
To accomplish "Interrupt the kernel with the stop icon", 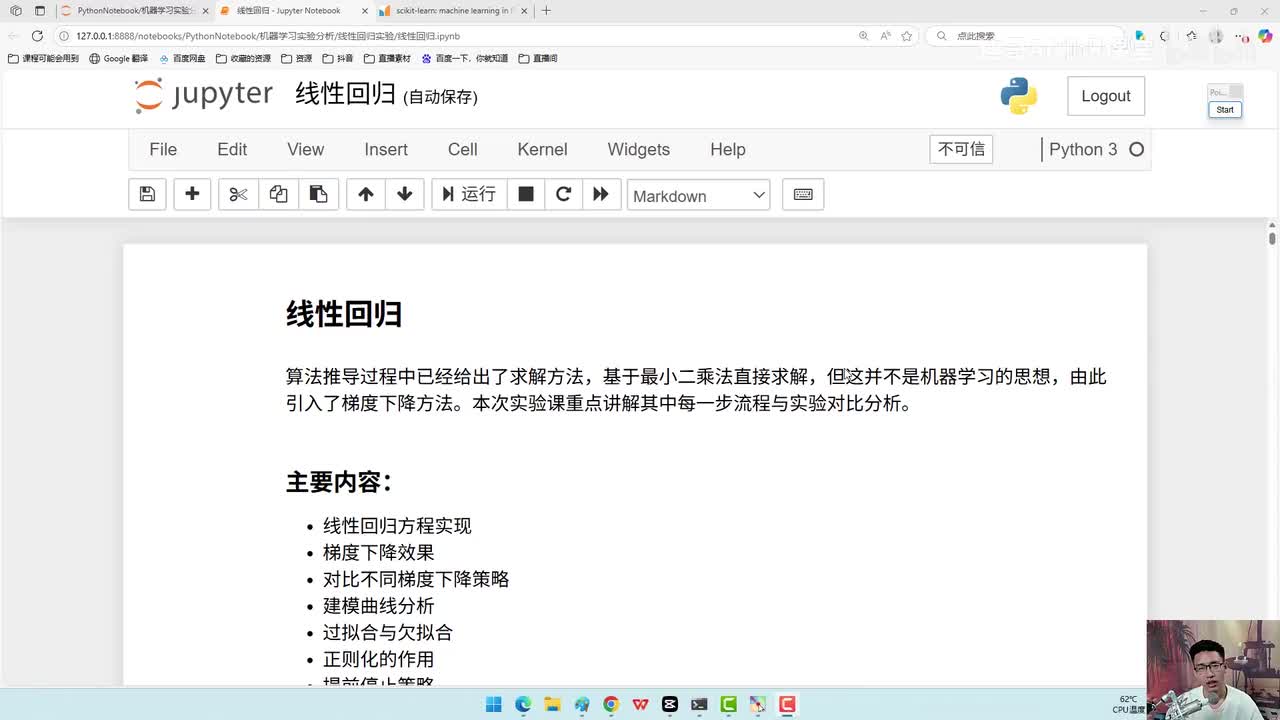I will (x=525, y=194).
